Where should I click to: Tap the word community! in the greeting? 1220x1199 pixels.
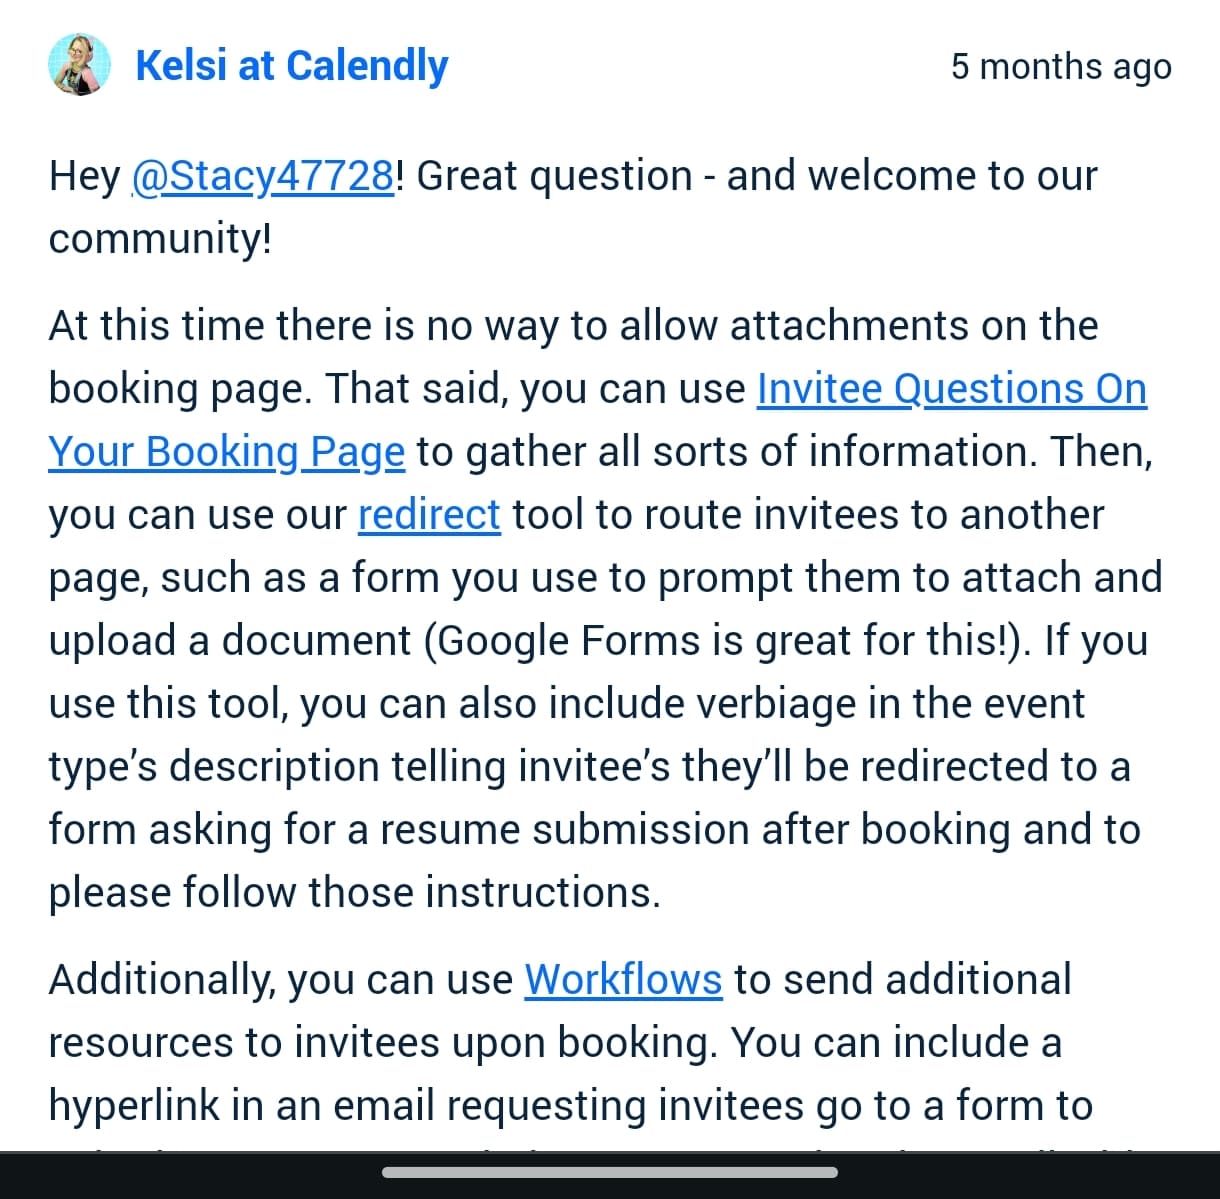click(x=160, y=239)
